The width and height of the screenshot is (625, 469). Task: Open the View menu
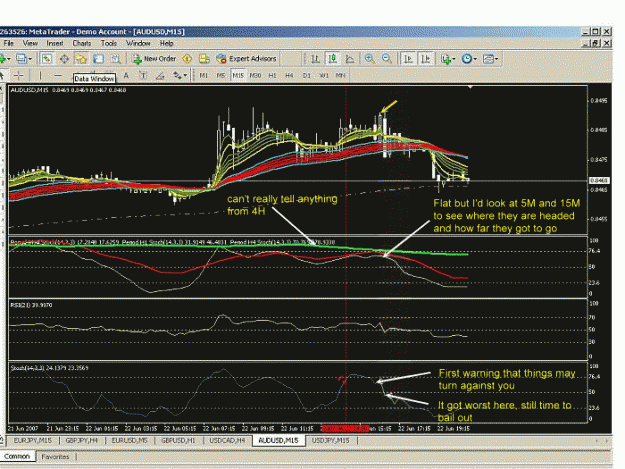point(30,43)
